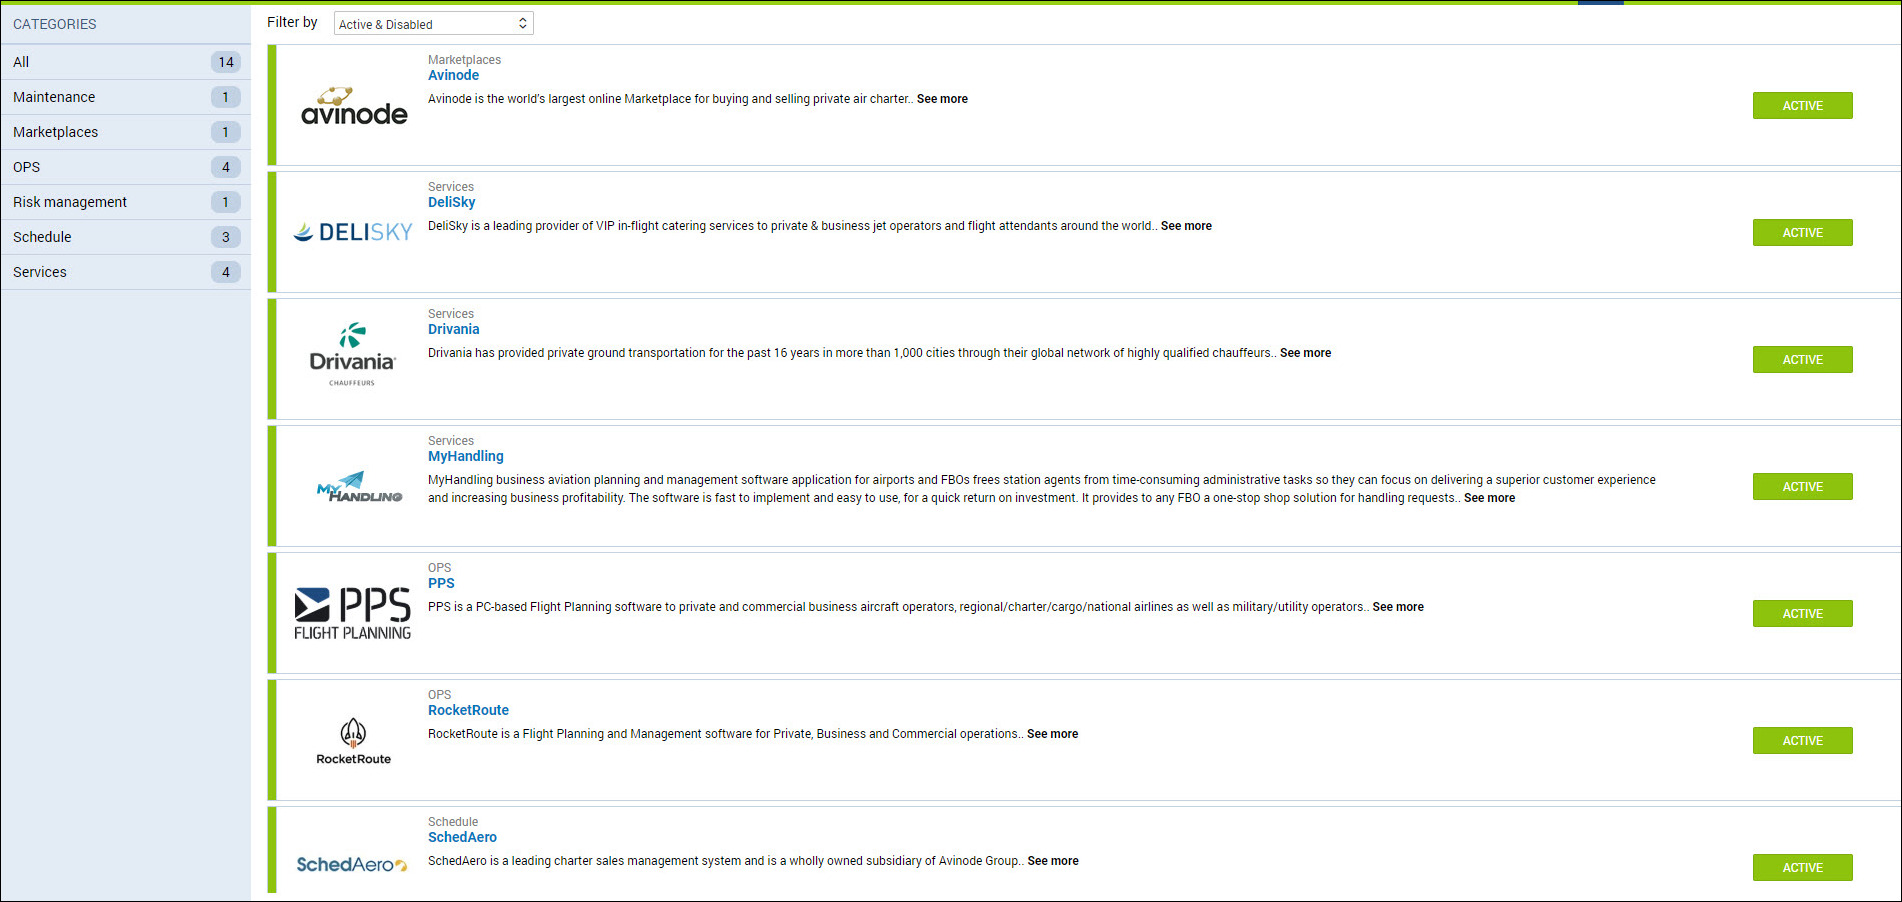Click the count badge beside Schedule
The image size is (1902, 902).
click(226, 237)
